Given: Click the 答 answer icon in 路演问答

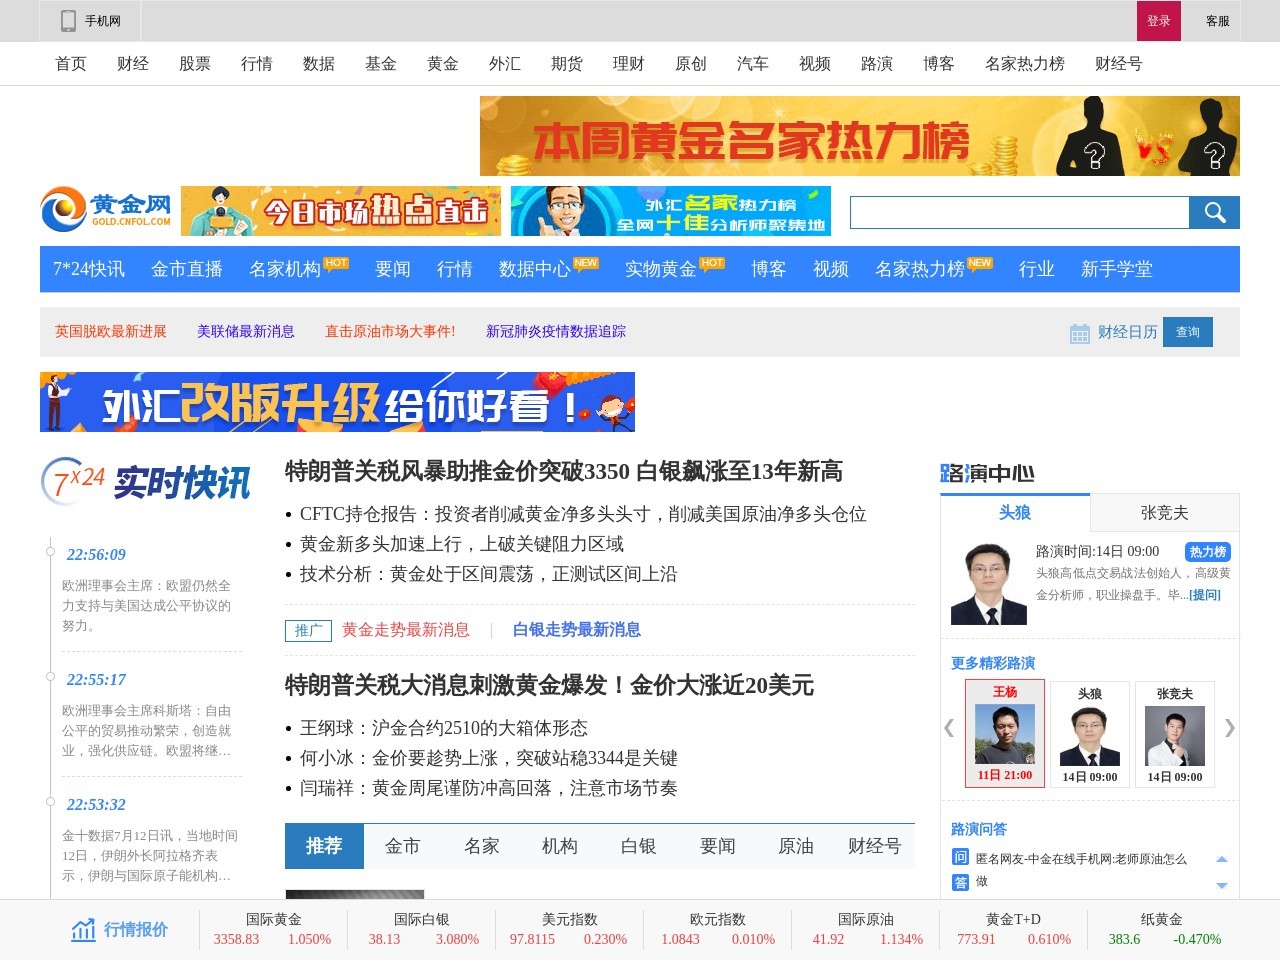Looking at the screenshot, I should coord(960,882).
